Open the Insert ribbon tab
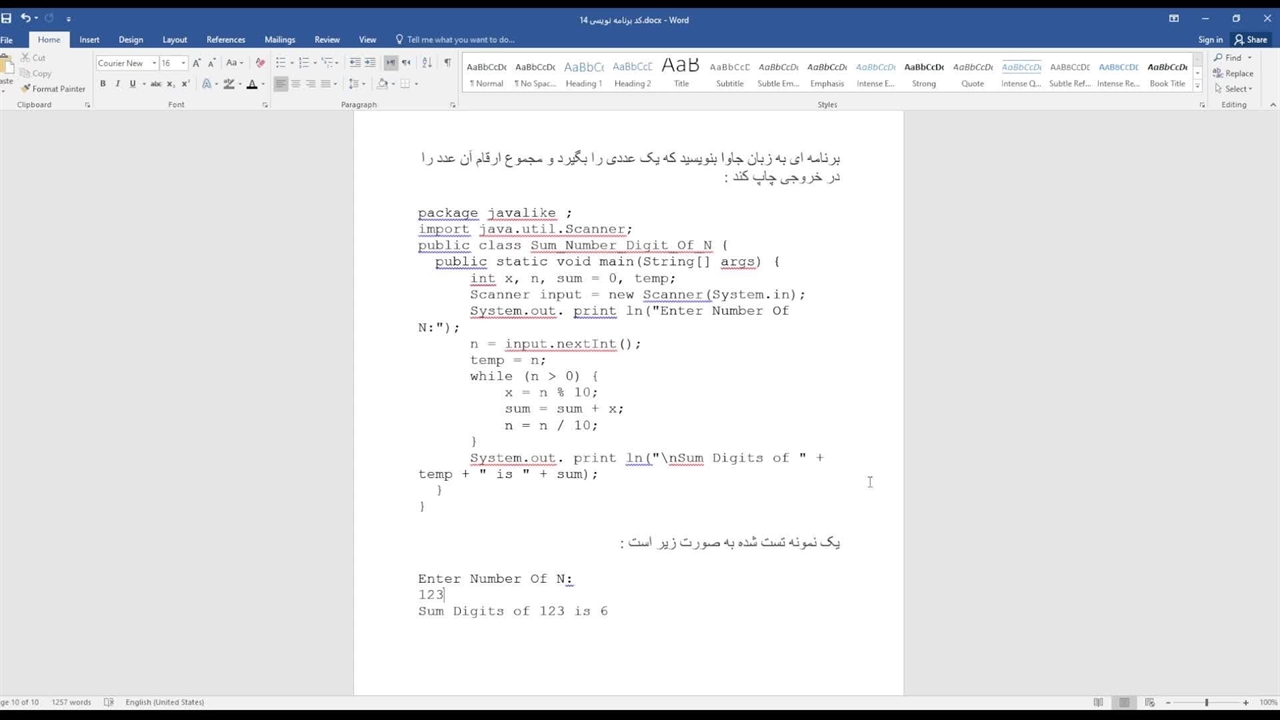 pyautogui.click(x=89, y=40)
